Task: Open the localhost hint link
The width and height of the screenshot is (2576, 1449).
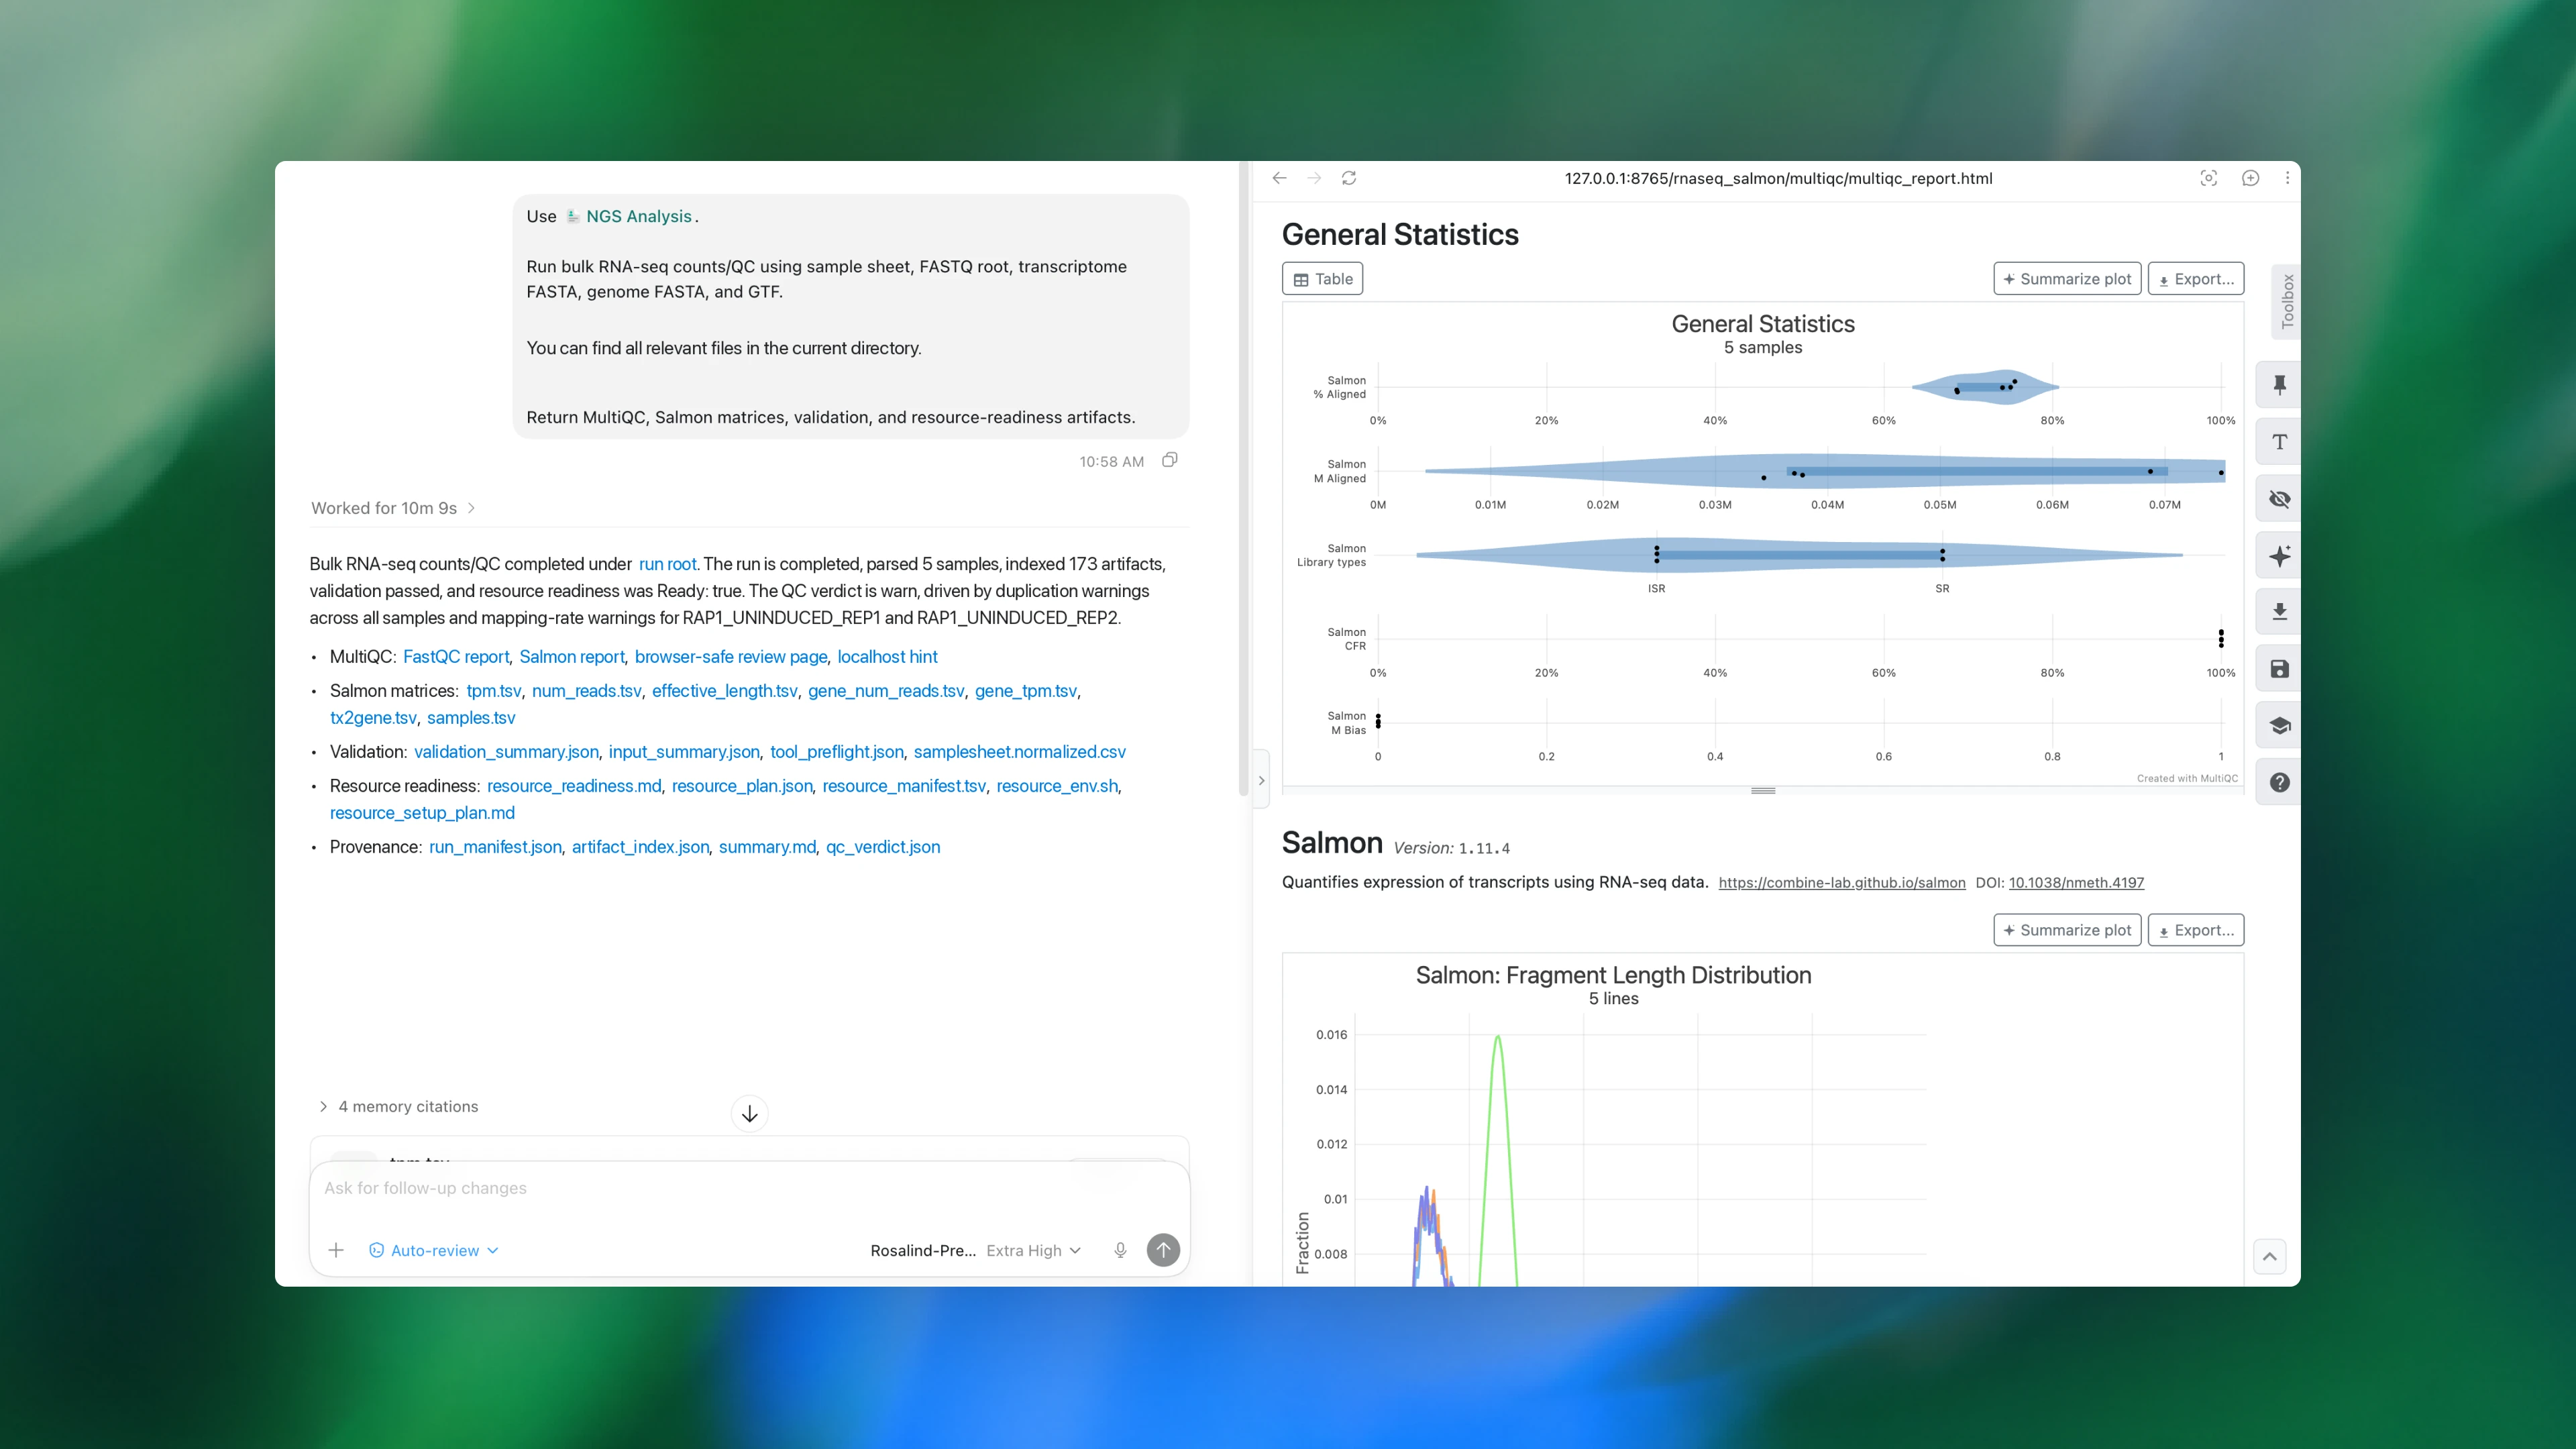Action: [888, 657]
